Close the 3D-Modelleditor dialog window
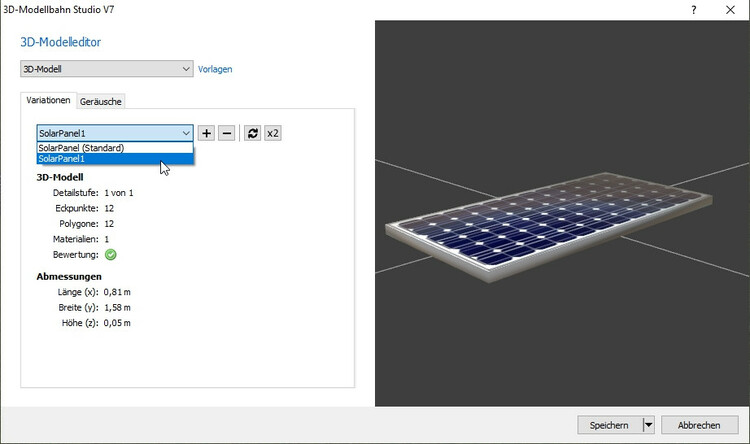The height and width of the screenshot is (444, 750). (x=732, y=8)
